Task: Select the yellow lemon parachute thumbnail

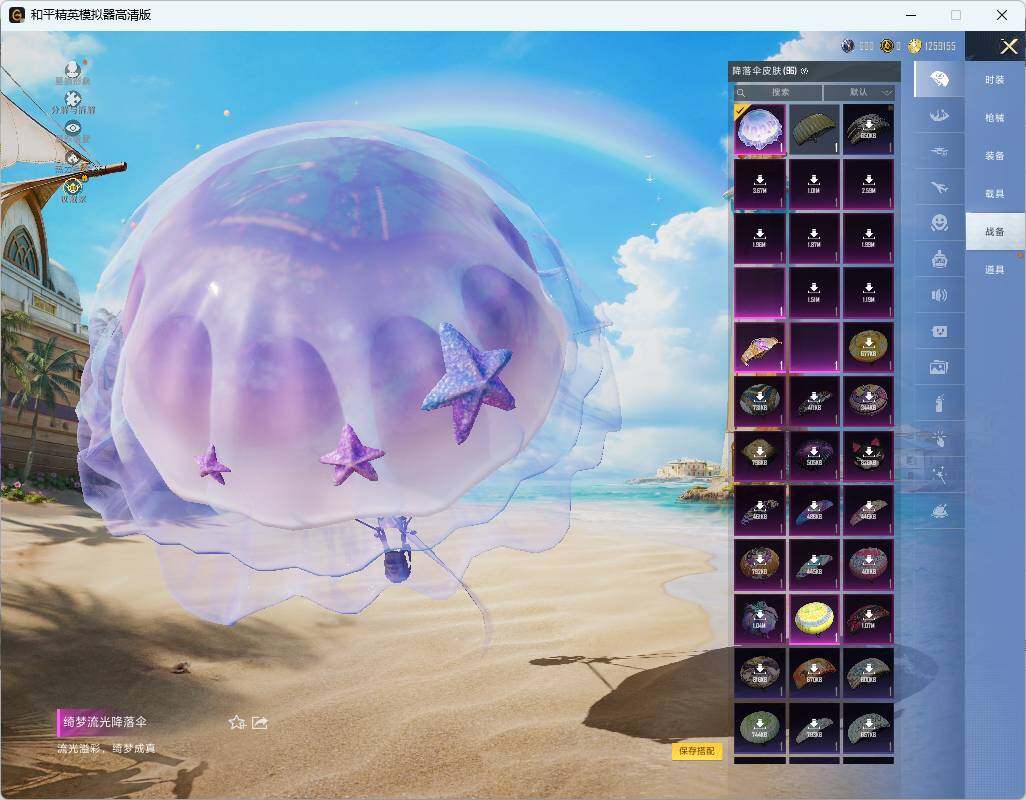Action: pos(814,619)
